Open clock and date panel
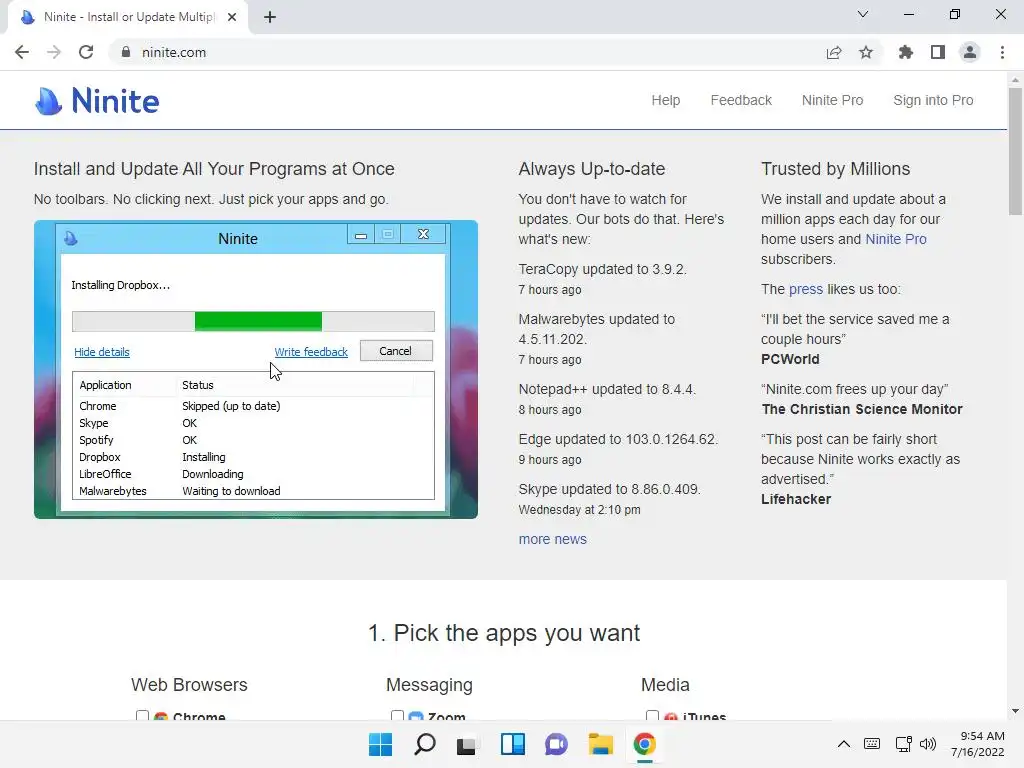The height and width of the screenshot is (768, 1024). point(978,744)
